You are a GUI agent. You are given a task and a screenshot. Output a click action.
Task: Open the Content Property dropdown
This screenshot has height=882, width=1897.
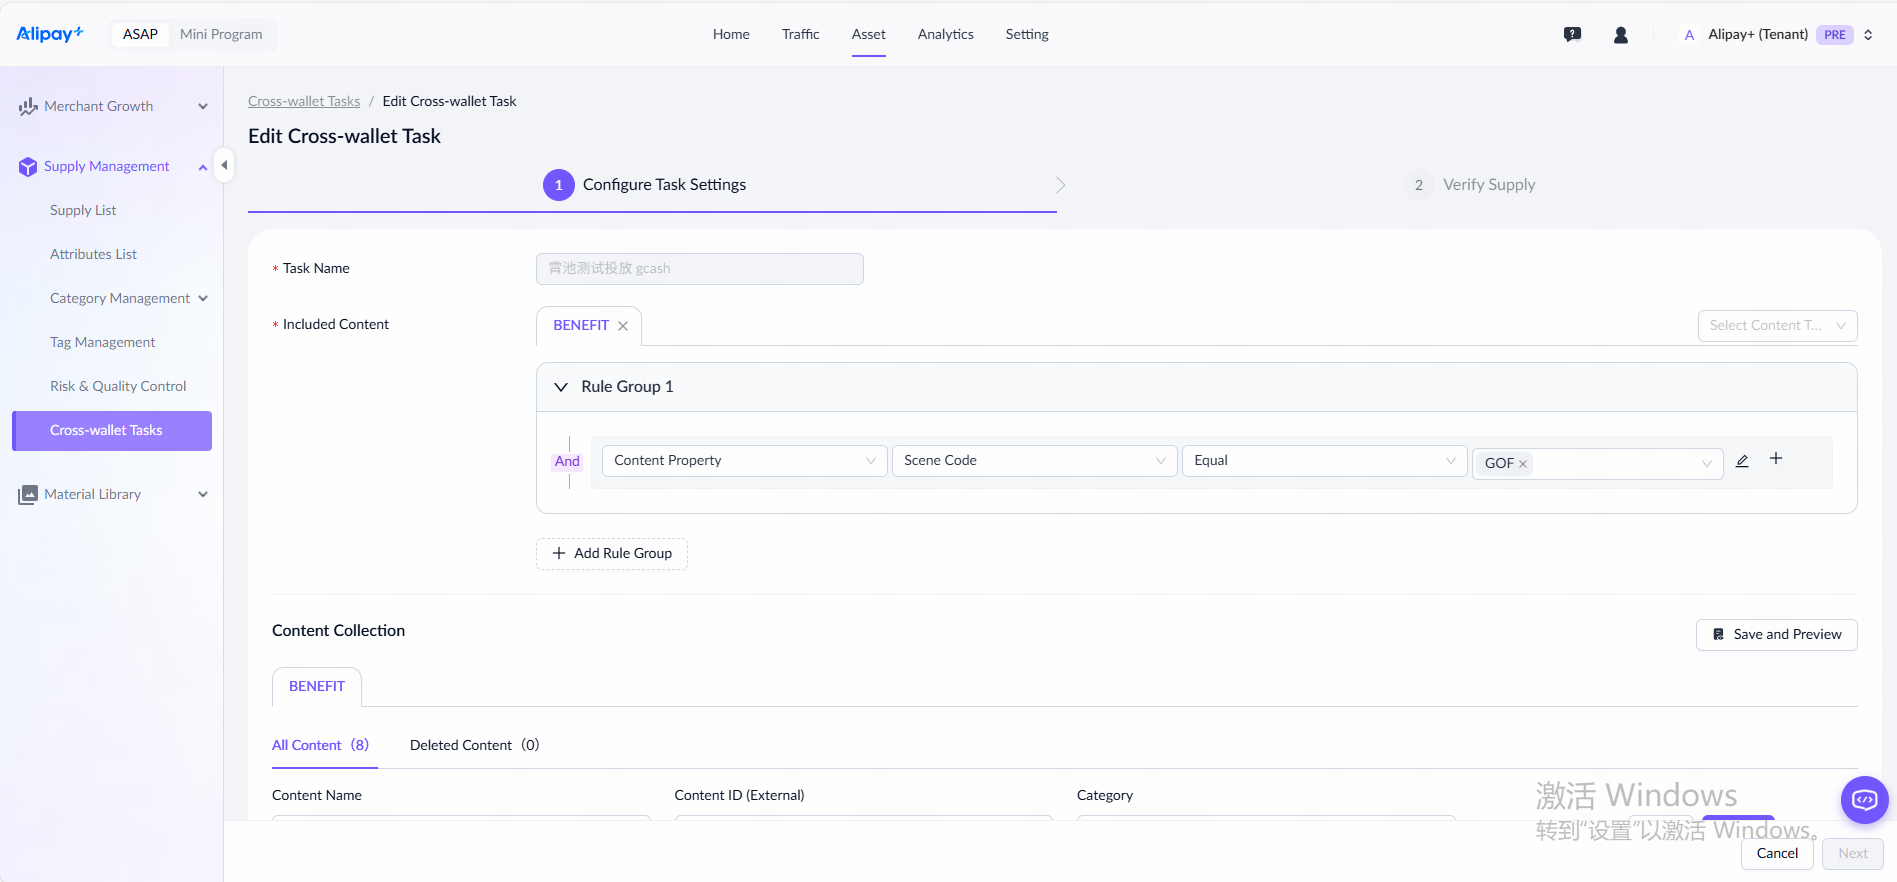pos(744,461)
